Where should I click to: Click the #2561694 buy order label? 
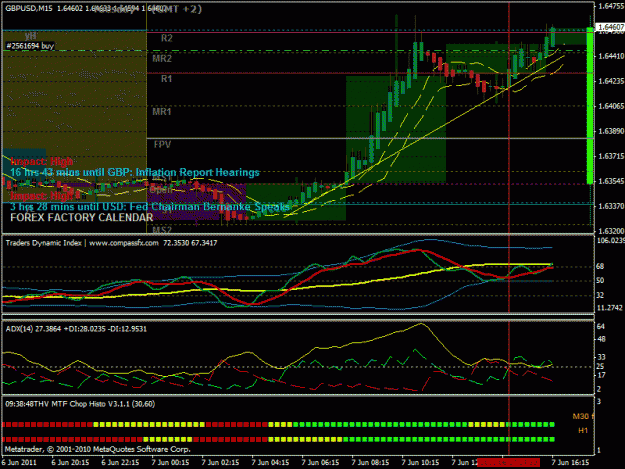(x=30, y=46)
